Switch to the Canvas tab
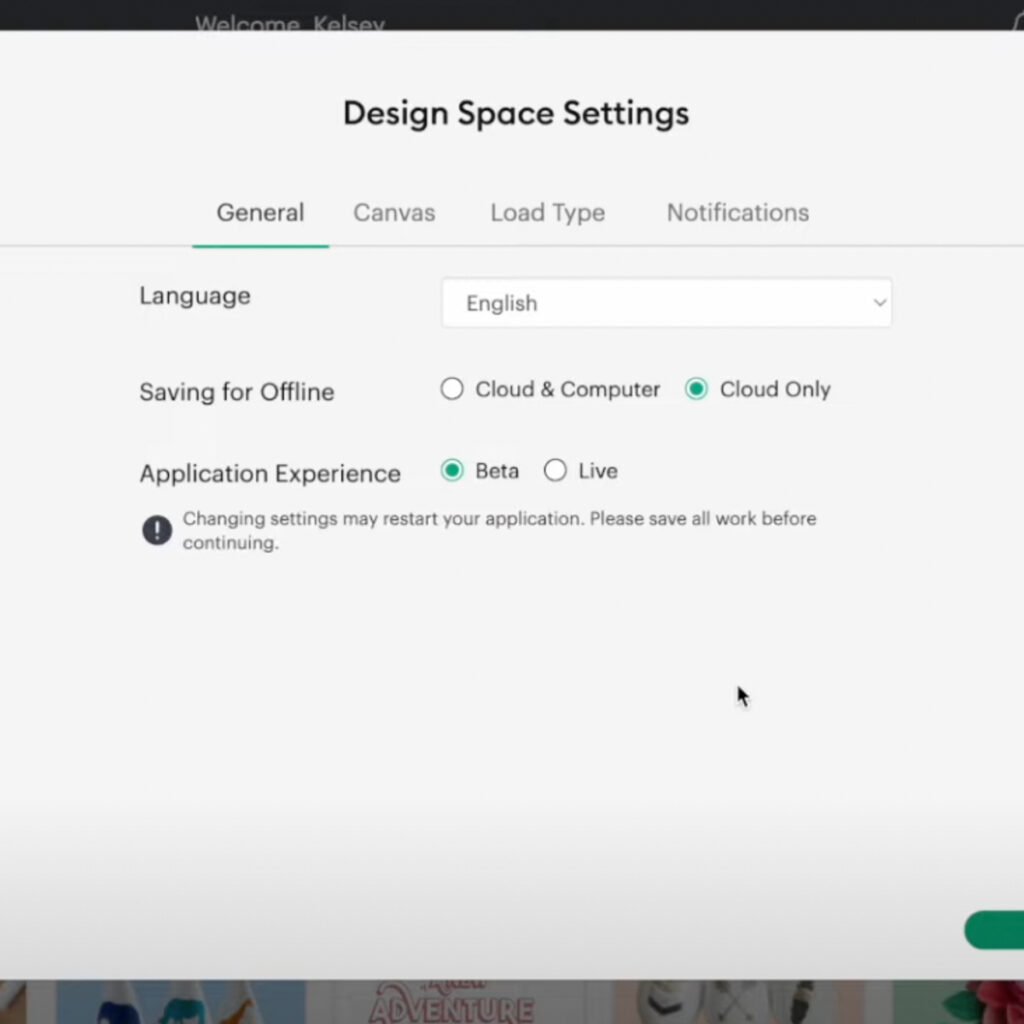 click(x=394, y=212)
